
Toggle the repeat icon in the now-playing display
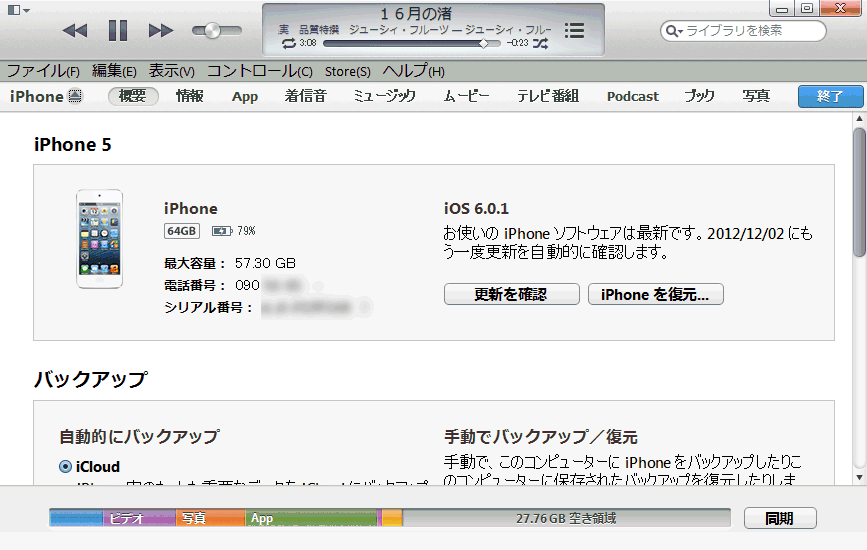(289, 44)
